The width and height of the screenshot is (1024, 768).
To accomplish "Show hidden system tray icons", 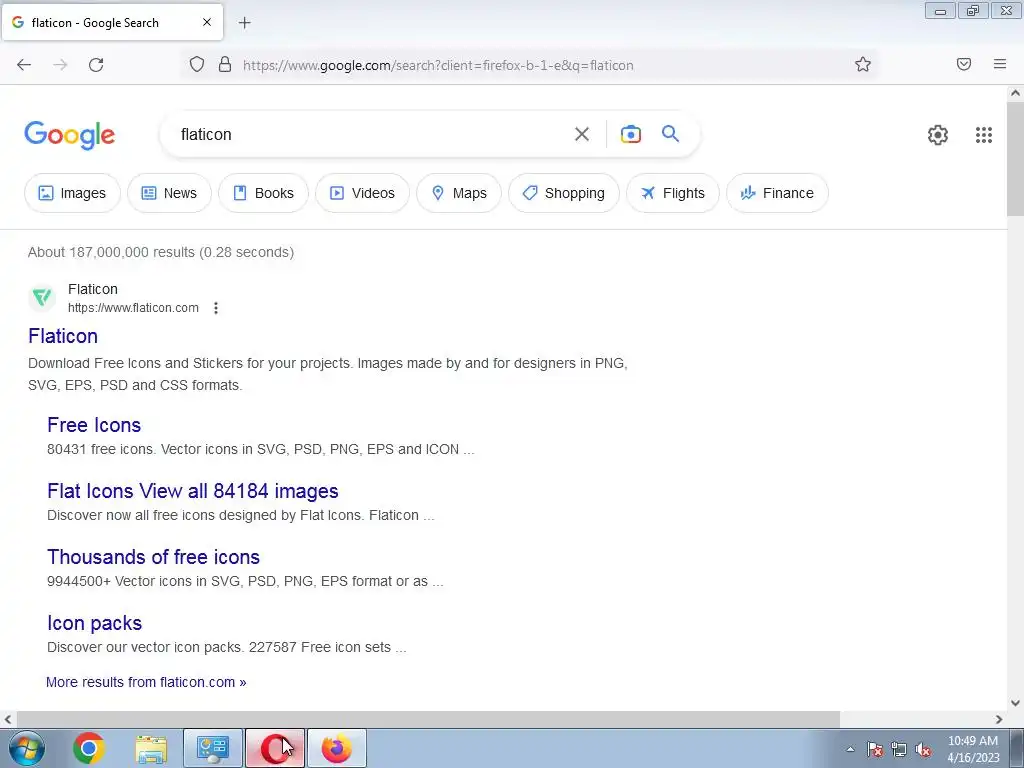I will (850, 749).
